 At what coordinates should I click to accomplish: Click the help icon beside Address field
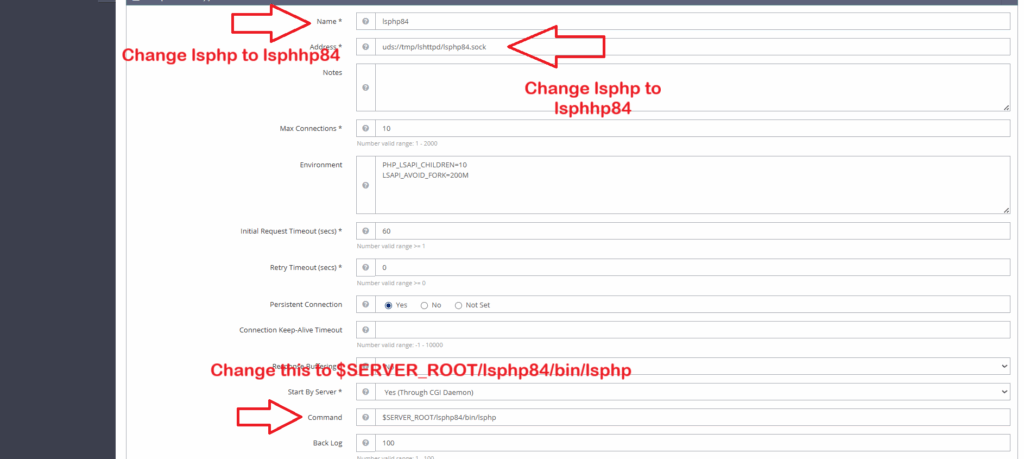tap(365, 47)
